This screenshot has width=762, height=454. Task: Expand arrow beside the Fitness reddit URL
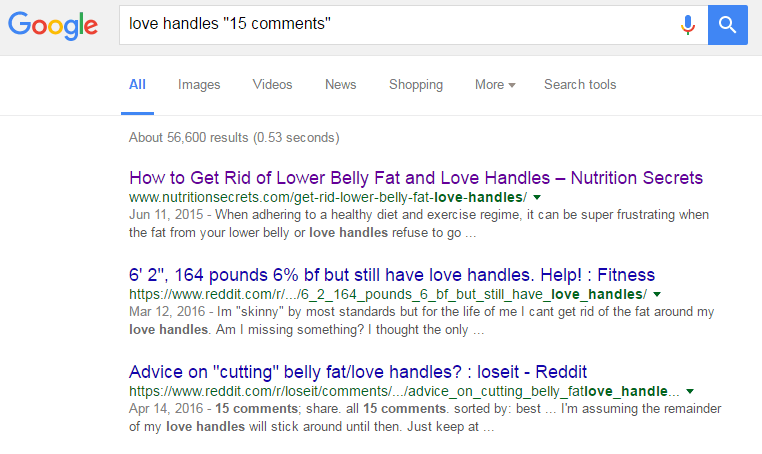click(x=657, y=294)
